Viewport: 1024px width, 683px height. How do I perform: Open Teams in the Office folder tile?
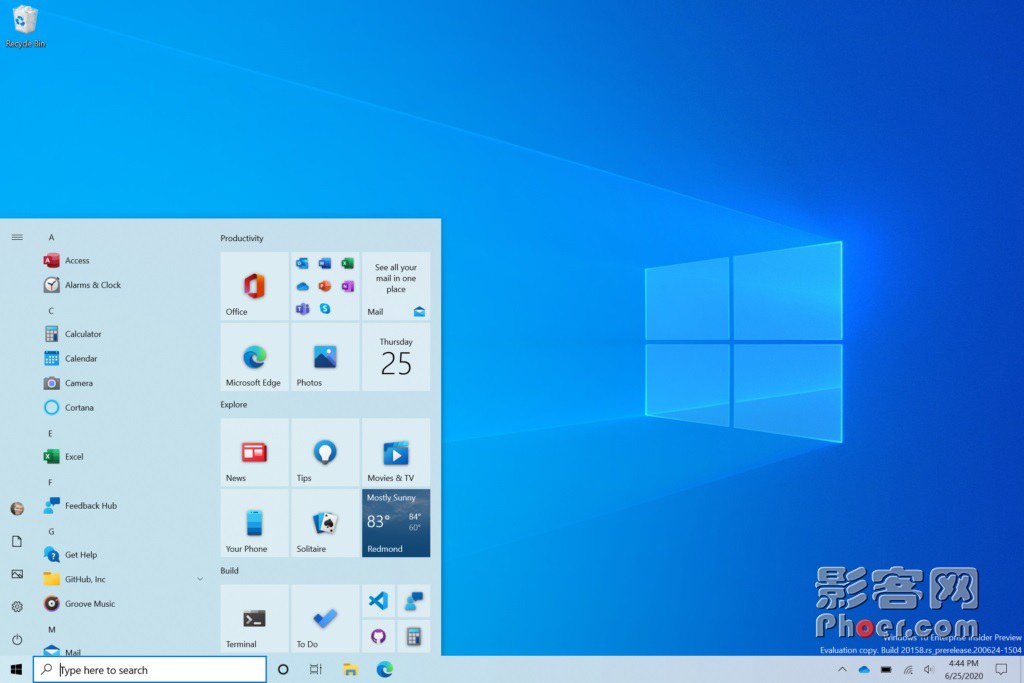point(302,308)
